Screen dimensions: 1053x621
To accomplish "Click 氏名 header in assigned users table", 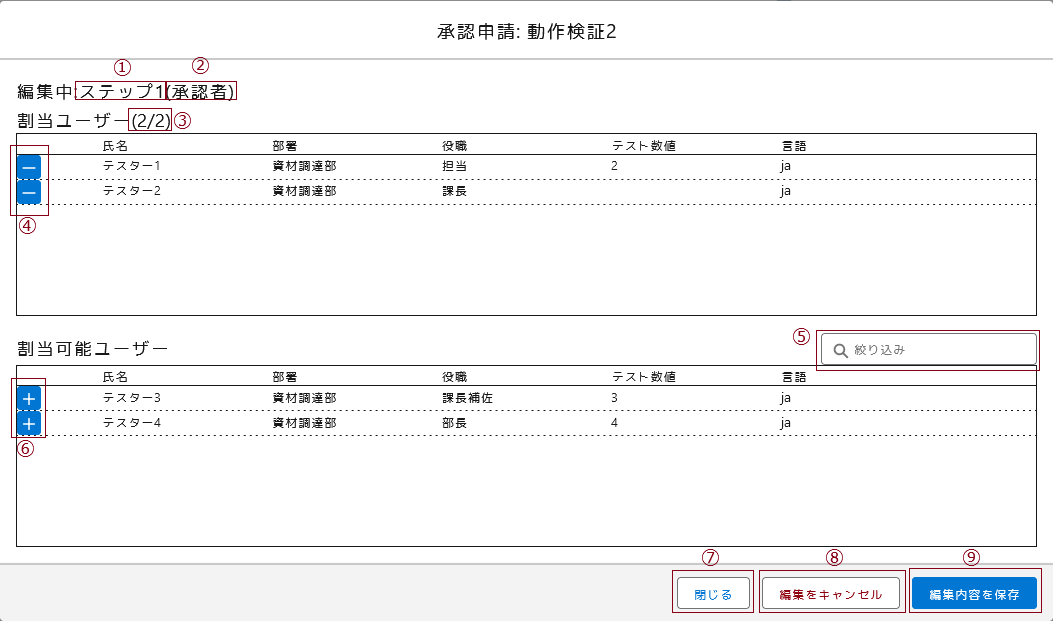I will coord(116,146).
